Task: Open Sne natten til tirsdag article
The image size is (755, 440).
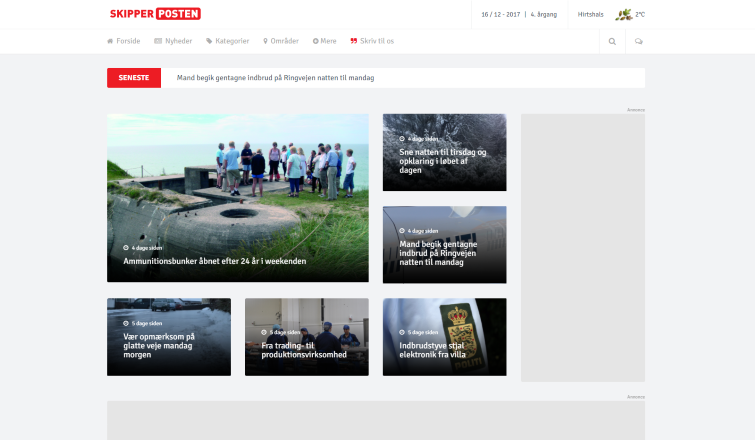Action: click(x=443, y=161)
